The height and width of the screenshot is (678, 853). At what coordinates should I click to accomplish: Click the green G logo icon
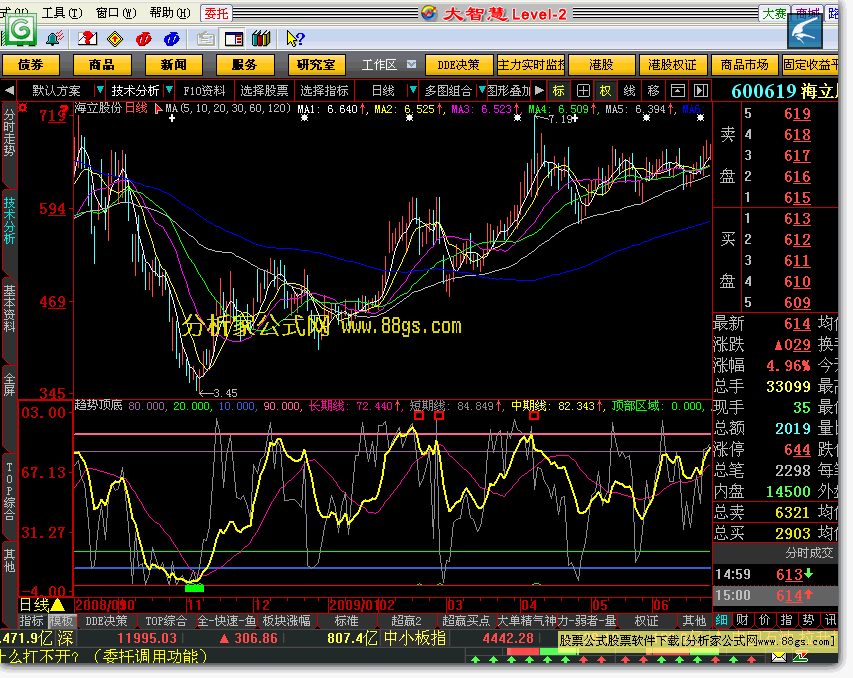coord(22,29)
